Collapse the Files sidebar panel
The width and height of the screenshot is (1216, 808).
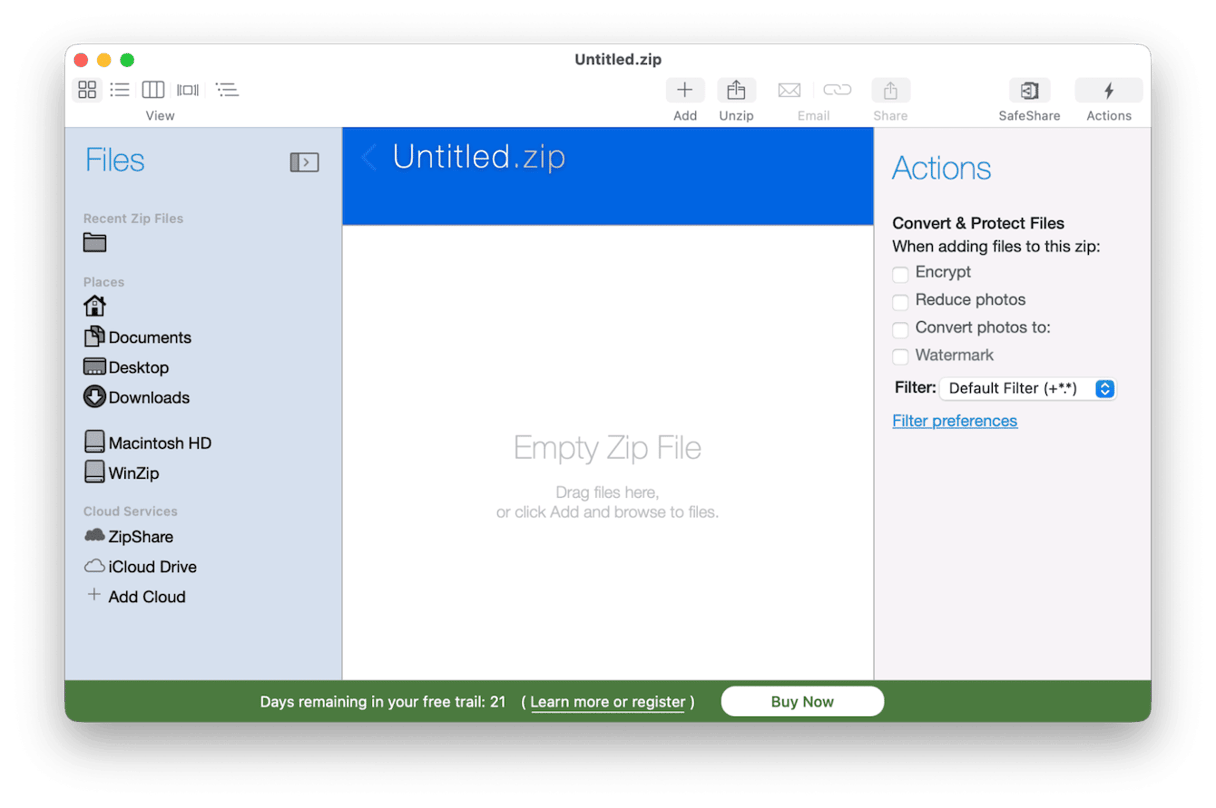coord(304,161)
